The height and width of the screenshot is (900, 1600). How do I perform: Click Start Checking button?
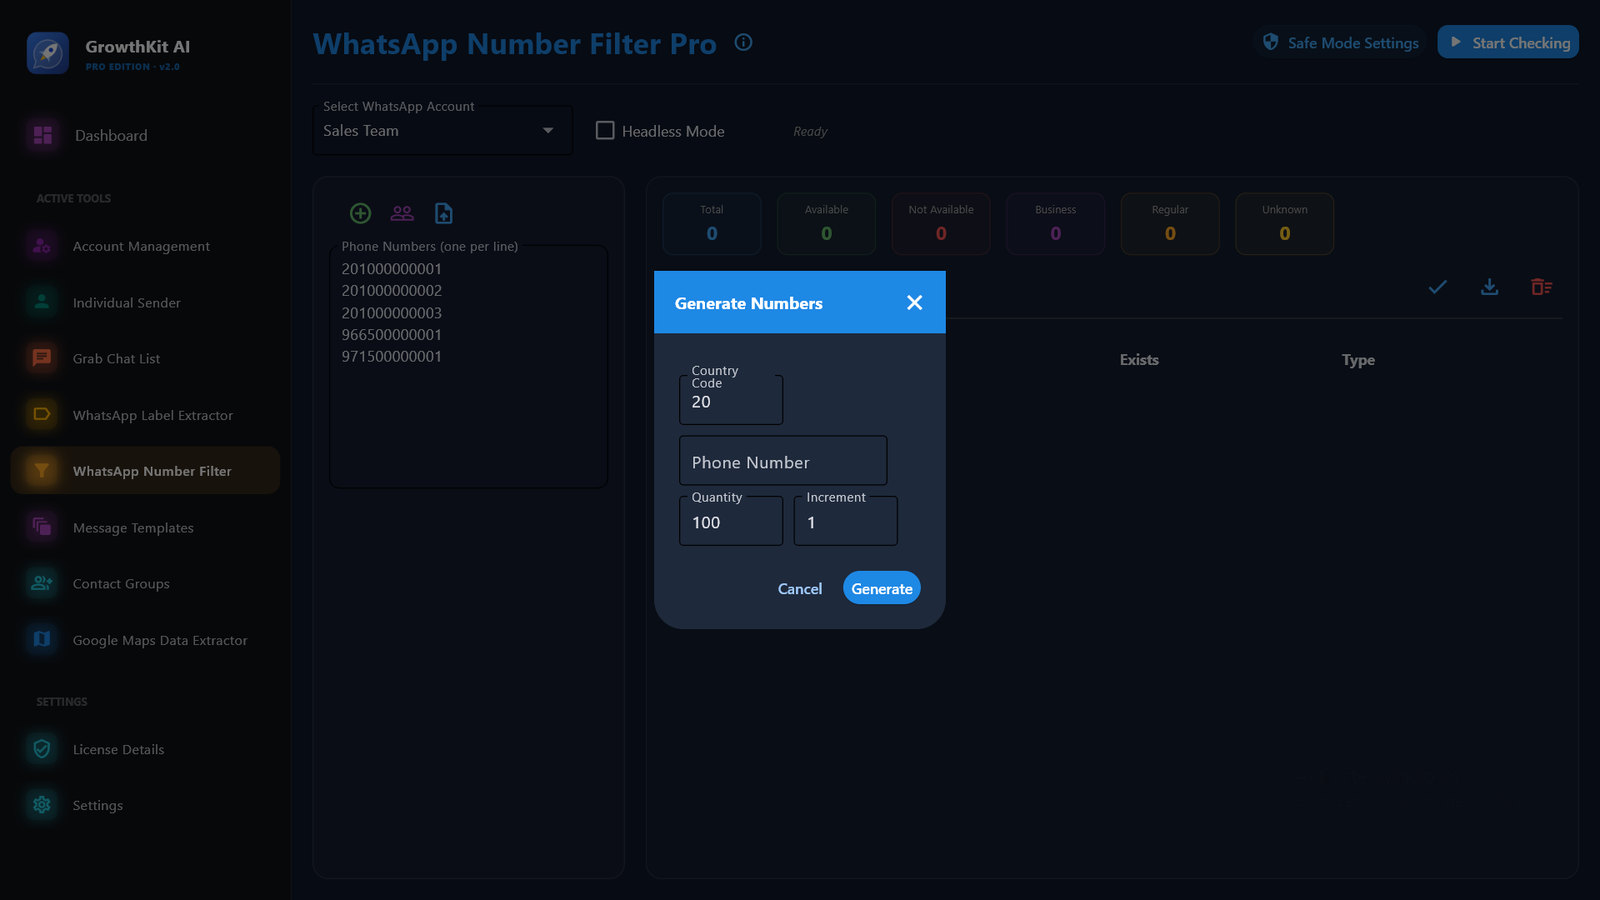(x=1508, y=42)
